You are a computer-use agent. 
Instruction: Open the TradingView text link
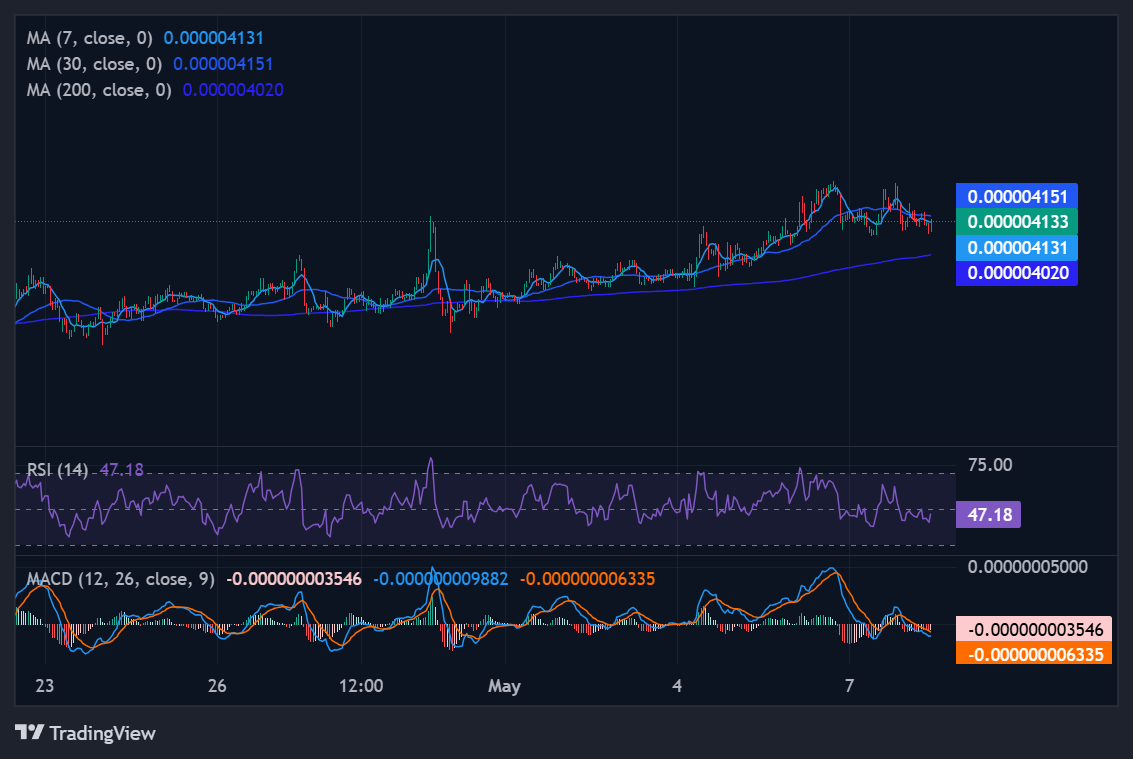(103, 733)
